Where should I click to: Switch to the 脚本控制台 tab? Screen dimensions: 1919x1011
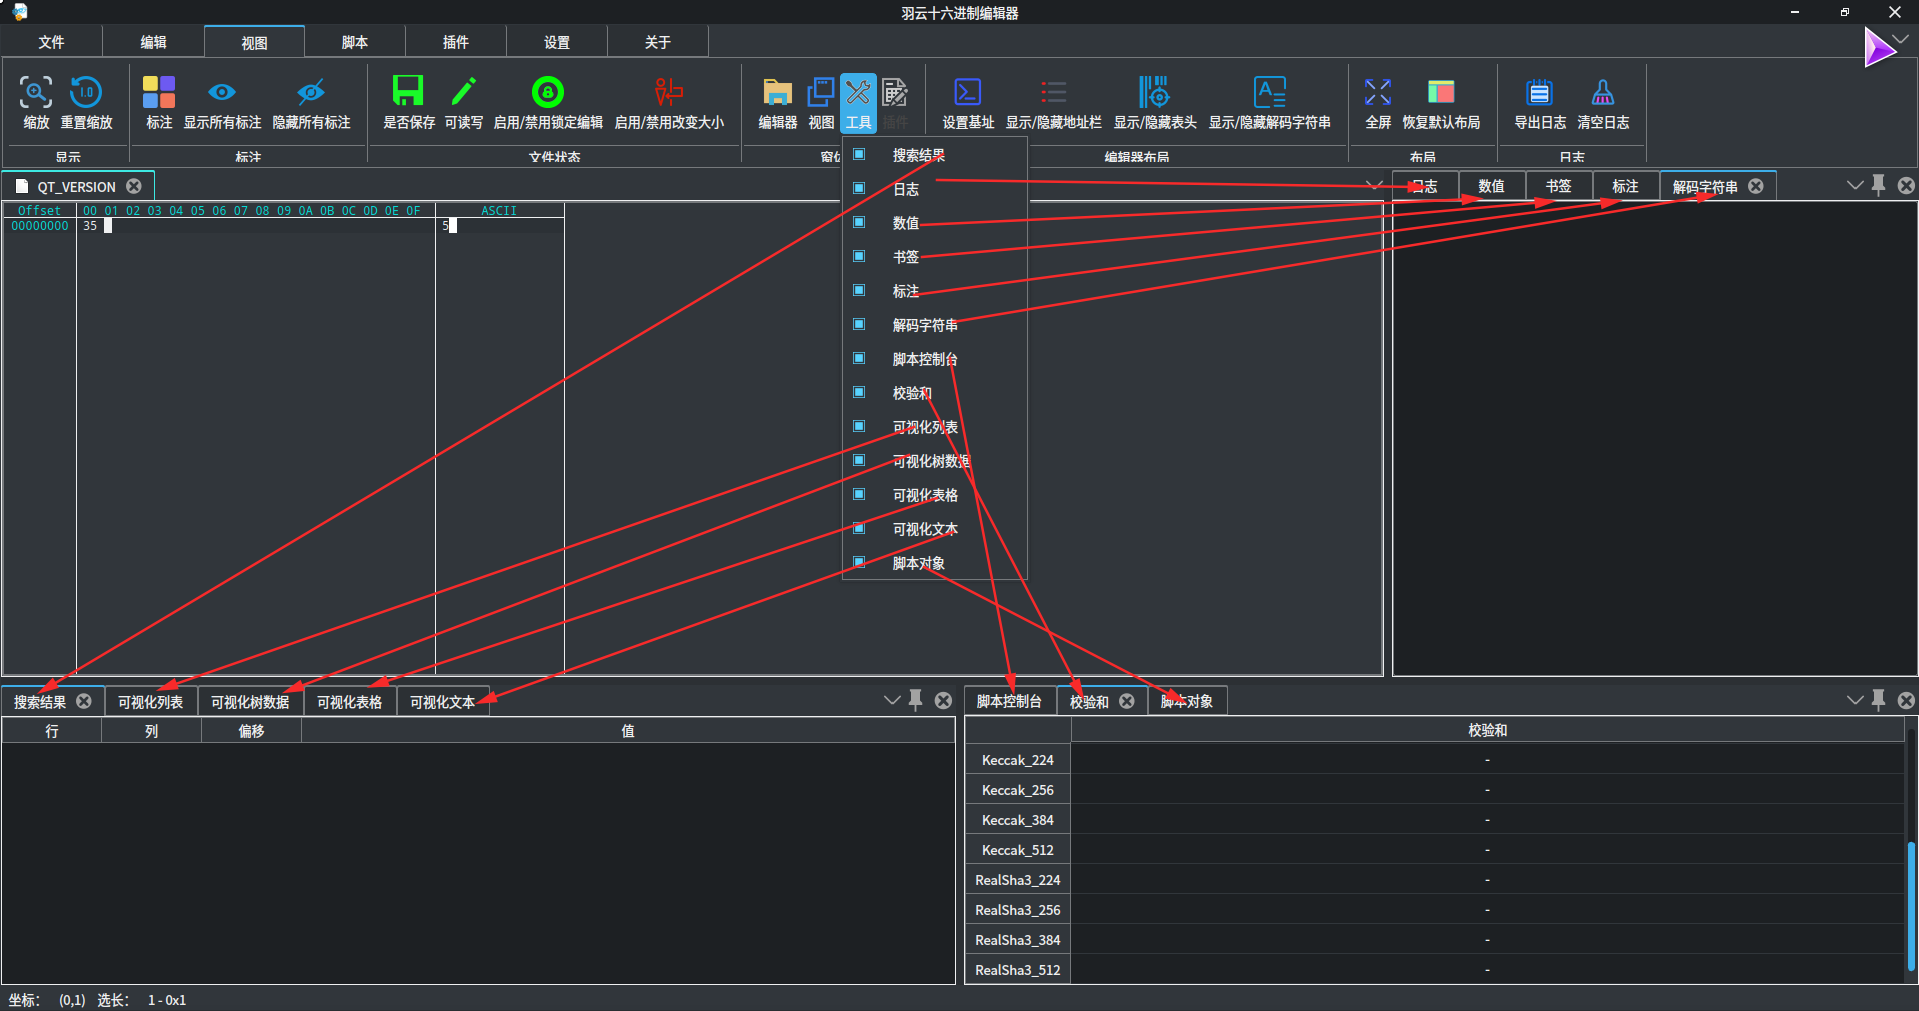point(1009,701)
